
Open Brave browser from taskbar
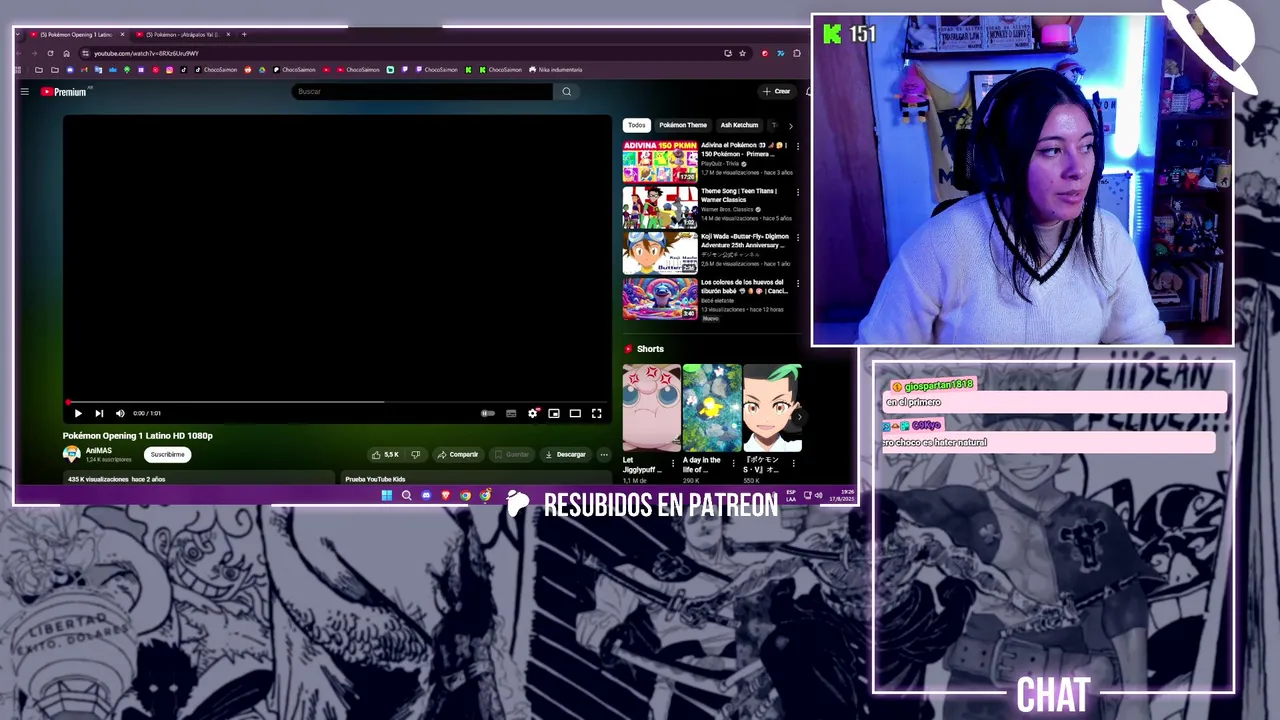(x=446, y=495)
